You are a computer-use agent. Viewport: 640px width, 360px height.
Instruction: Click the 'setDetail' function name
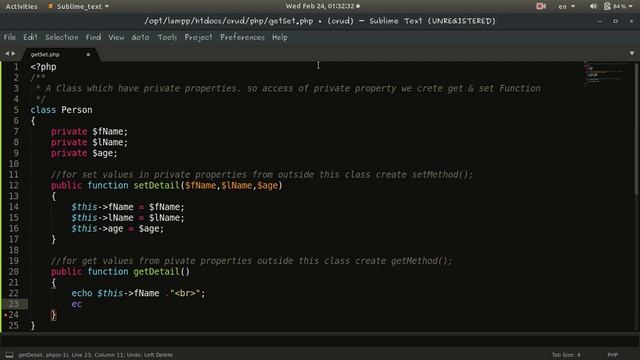tap(156, 185)
